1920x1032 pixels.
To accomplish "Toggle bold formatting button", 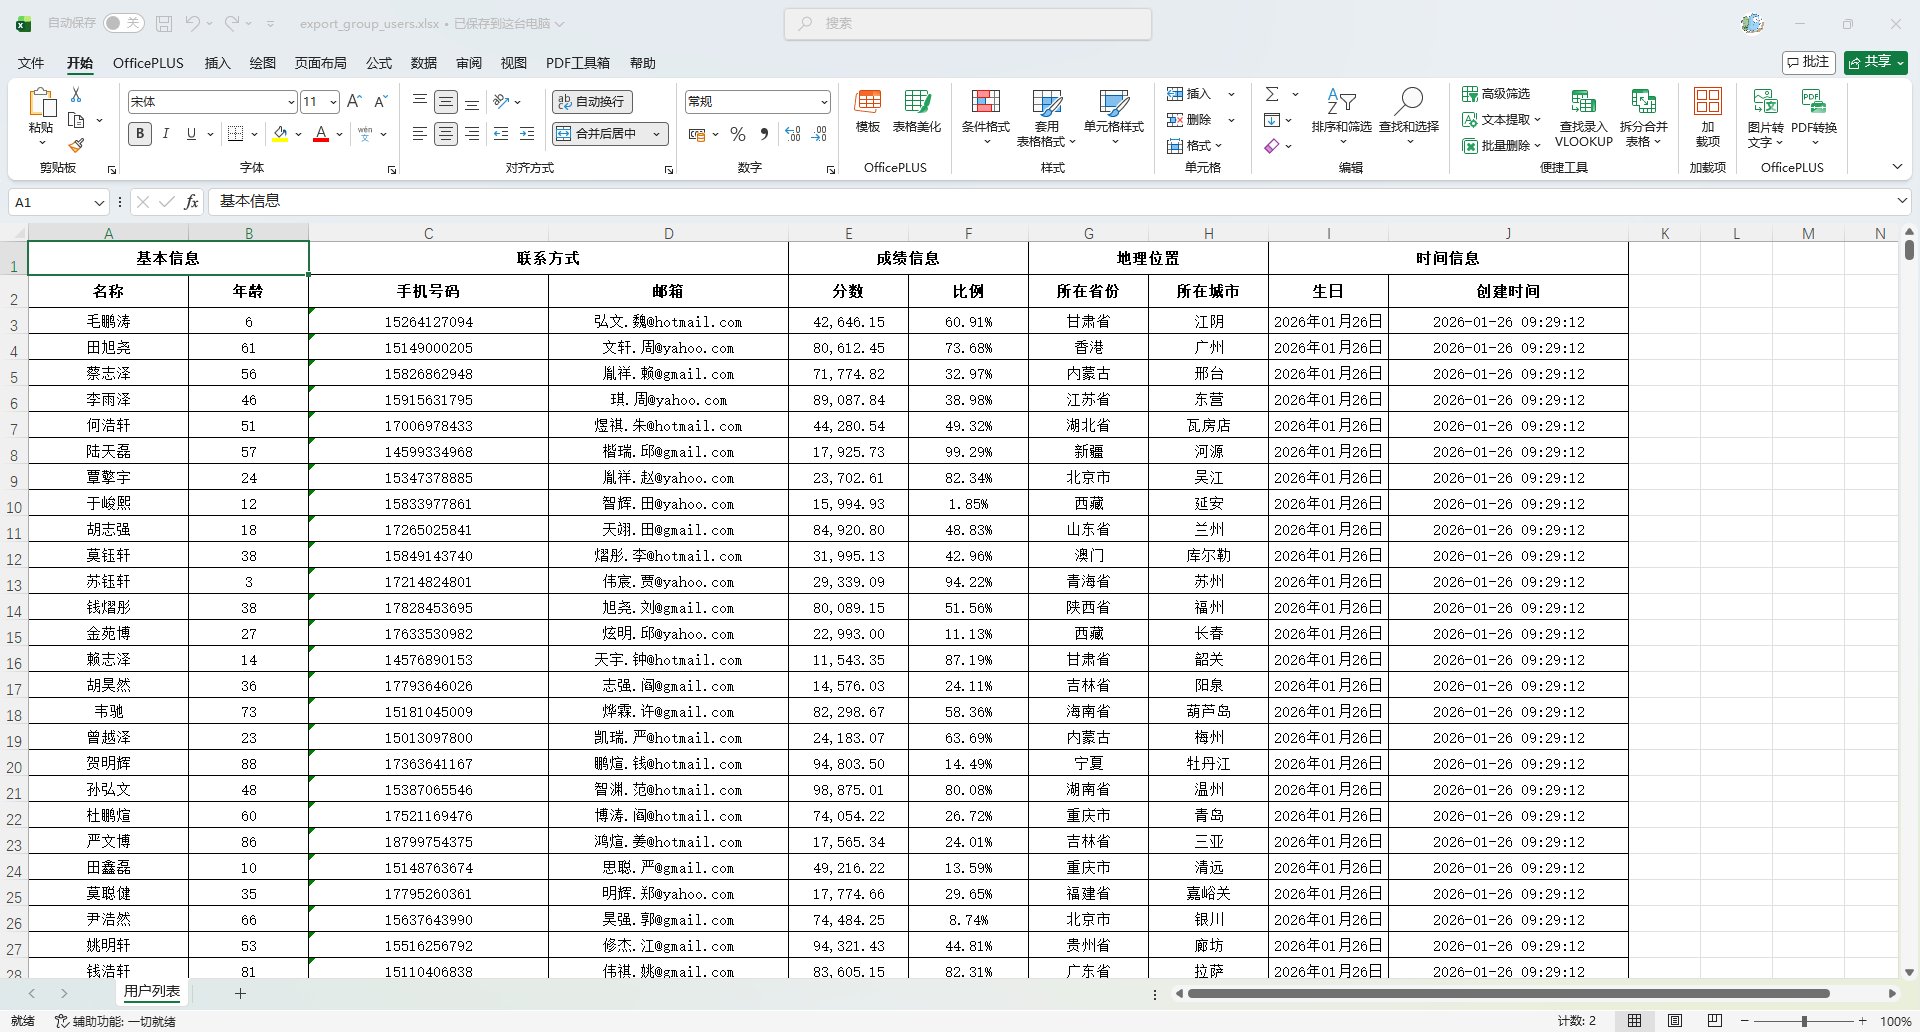I will pyautogui.click(x=140, y=134).
